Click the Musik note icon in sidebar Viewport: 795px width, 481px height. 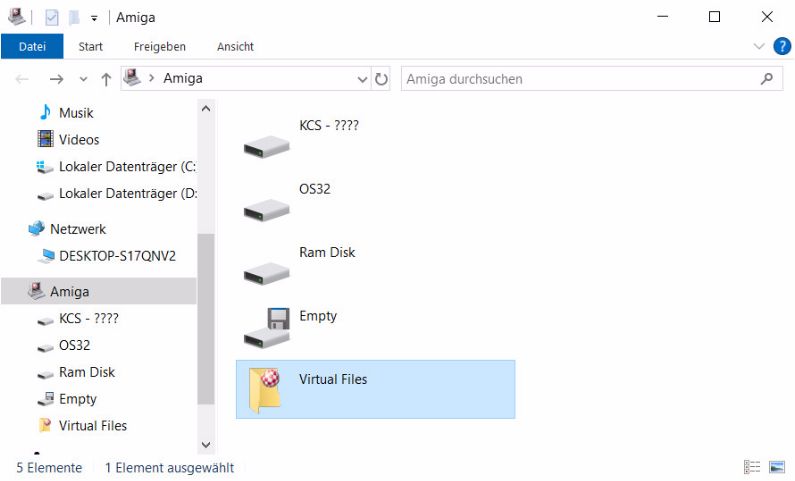45,112
